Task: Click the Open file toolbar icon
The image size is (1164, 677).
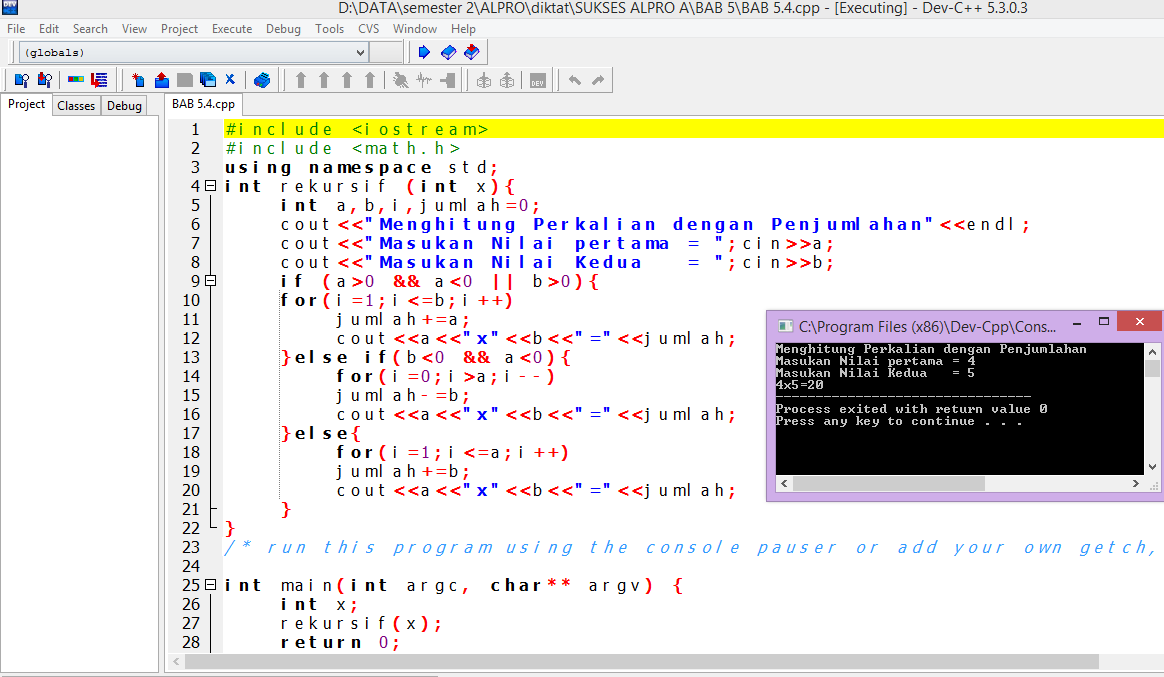Action: (161, 80)
